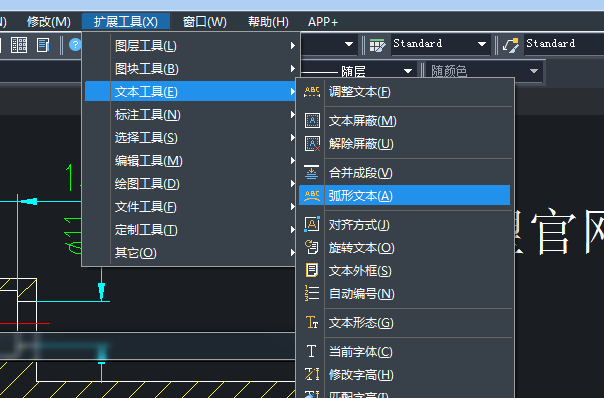Screen dimensions: 604x398
Task: Open the table style Standard dropdown
Action: click(x=441, y=44)
